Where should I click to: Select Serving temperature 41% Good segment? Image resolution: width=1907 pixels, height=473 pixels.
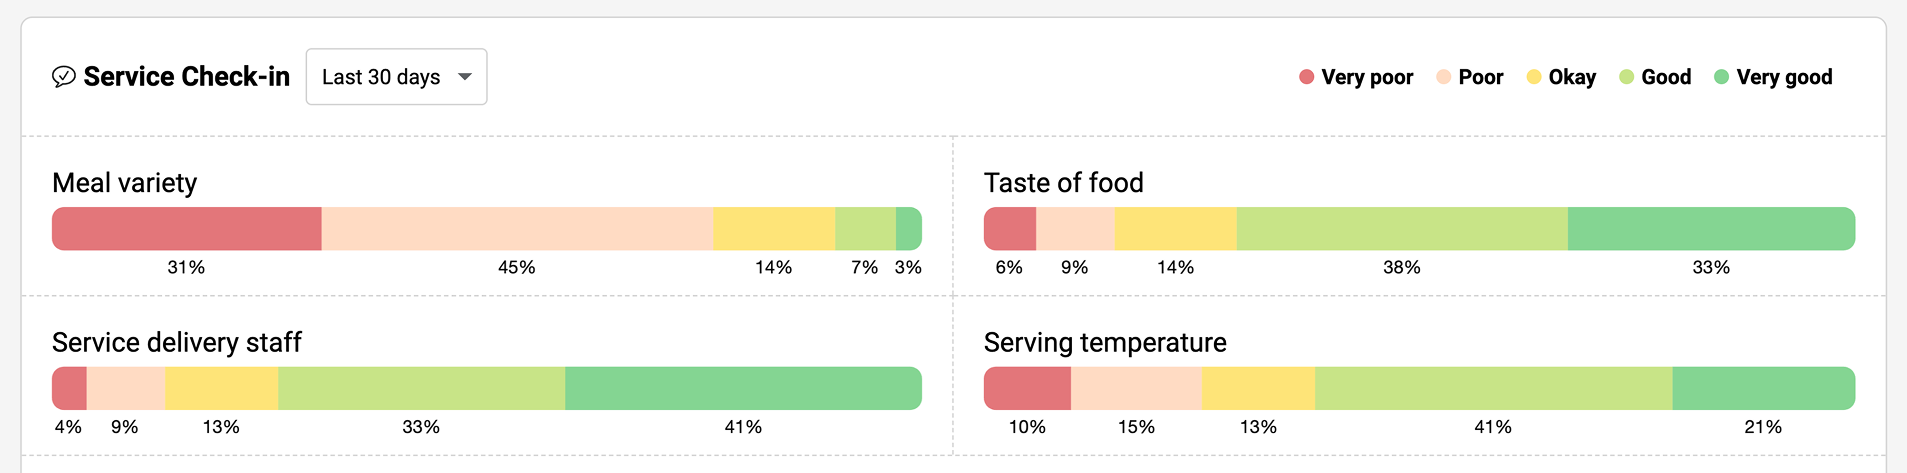tap(1493, 388)
